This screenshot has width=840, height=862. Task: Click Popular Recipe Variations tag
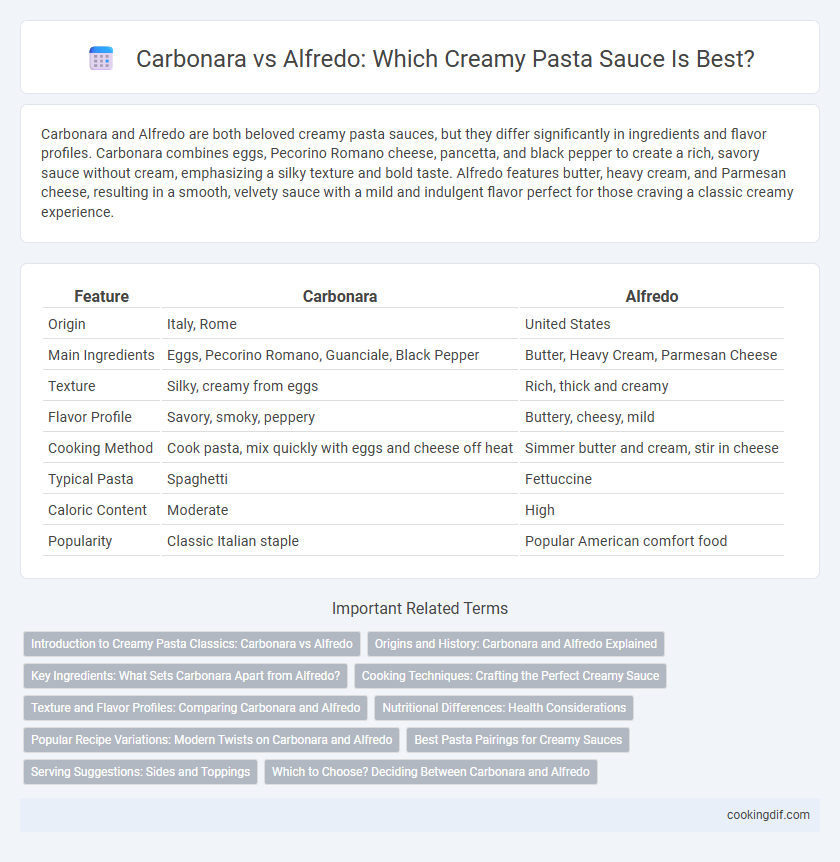point(212,739)
